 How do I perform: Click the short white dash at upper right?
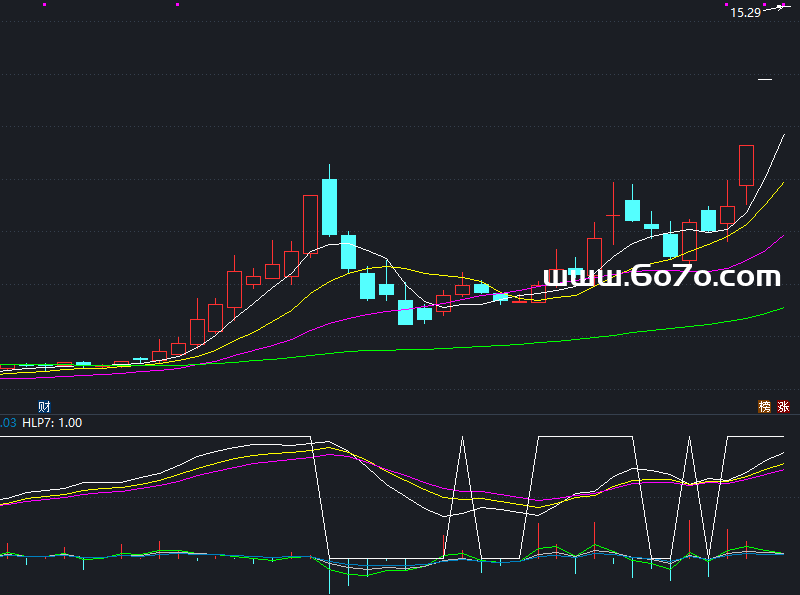[766, 79]
